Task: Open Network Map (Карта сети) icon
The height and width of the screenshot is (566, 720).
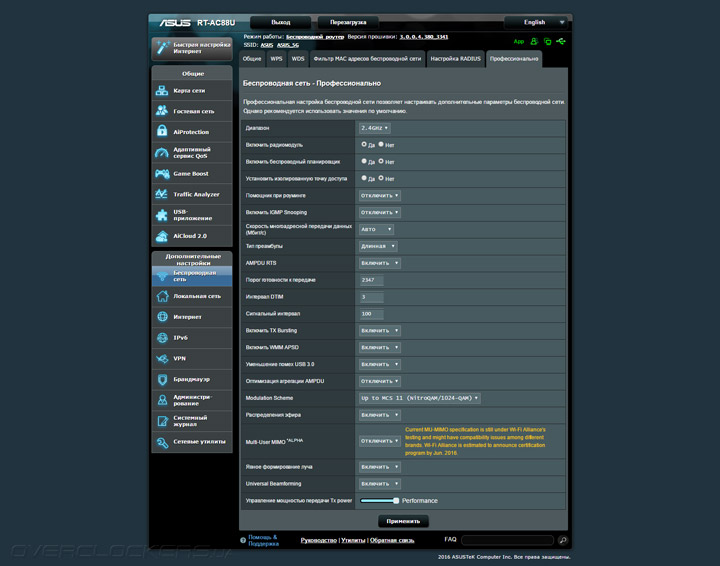Action: click(162, 91)
